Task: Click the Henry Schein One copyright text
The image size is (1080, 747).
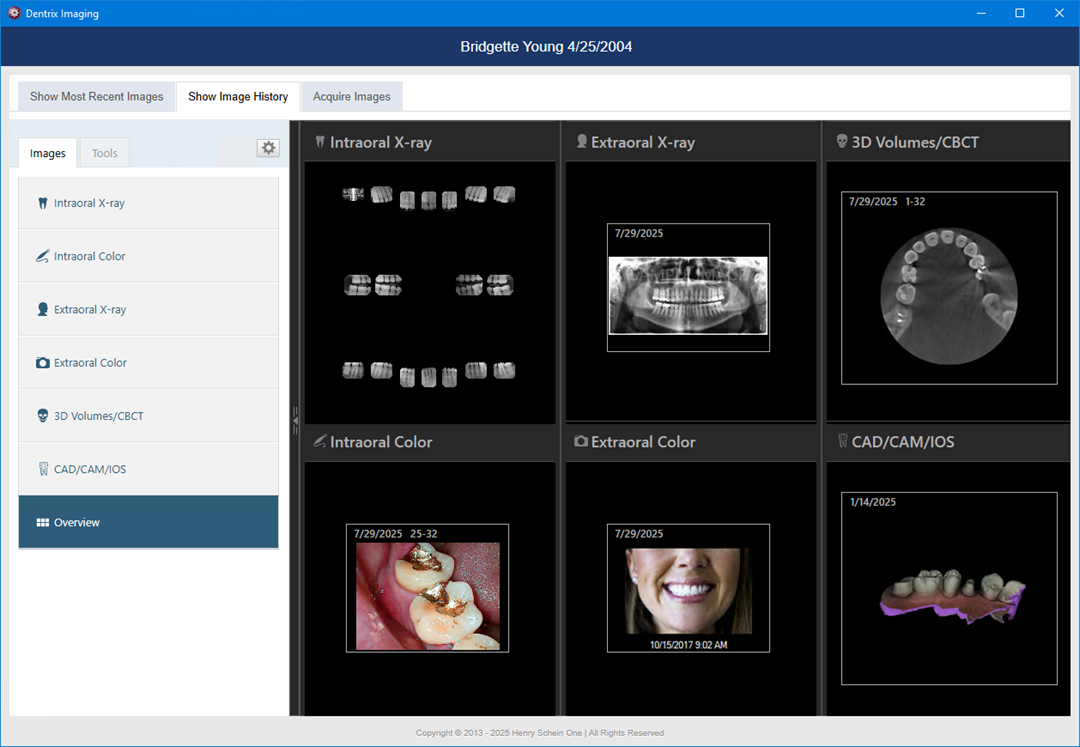Action: pyautogui.click(x=540, y=733)
